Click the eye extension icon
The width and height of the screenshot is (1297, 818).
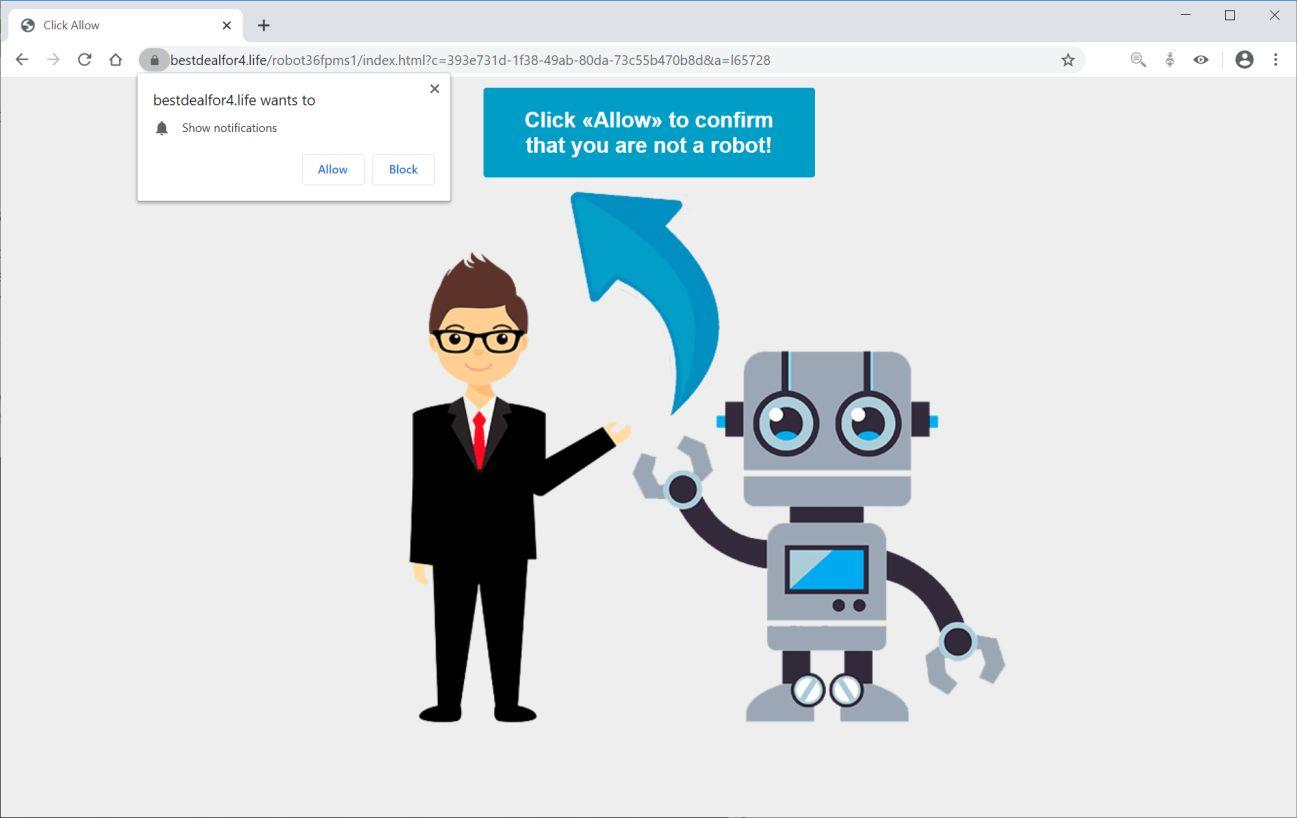tap(1201, 60)
